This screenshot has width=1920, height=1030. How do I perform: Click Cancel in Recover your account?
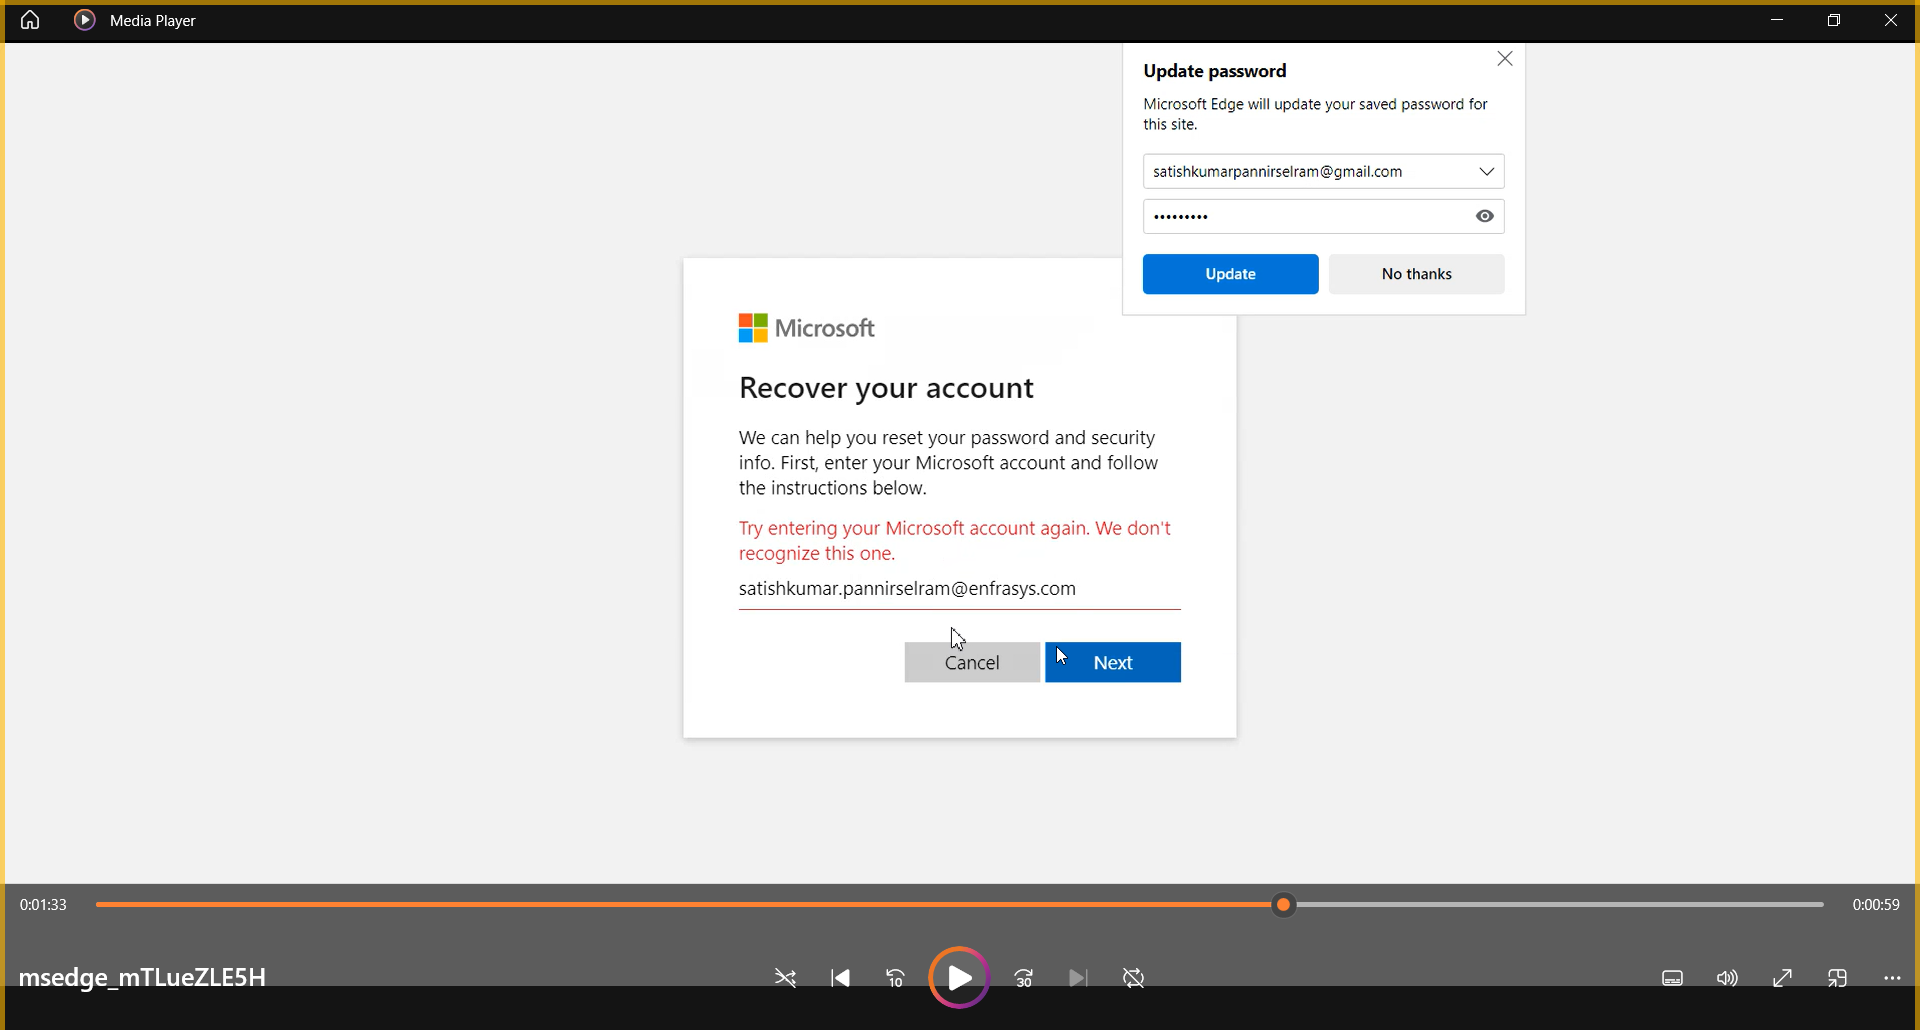972,662
